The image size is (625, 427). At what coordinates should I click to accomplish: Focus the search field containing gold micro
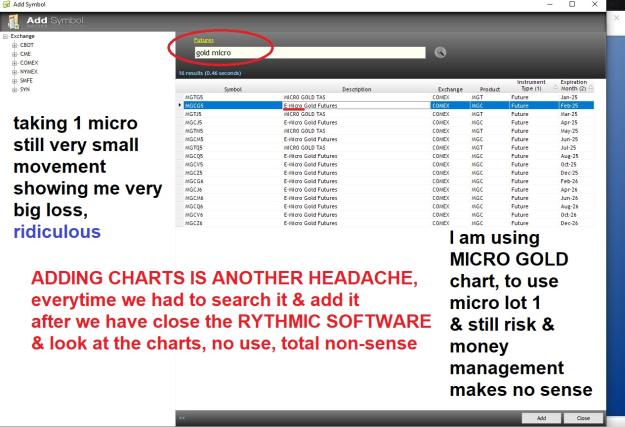tap(310, 53)
